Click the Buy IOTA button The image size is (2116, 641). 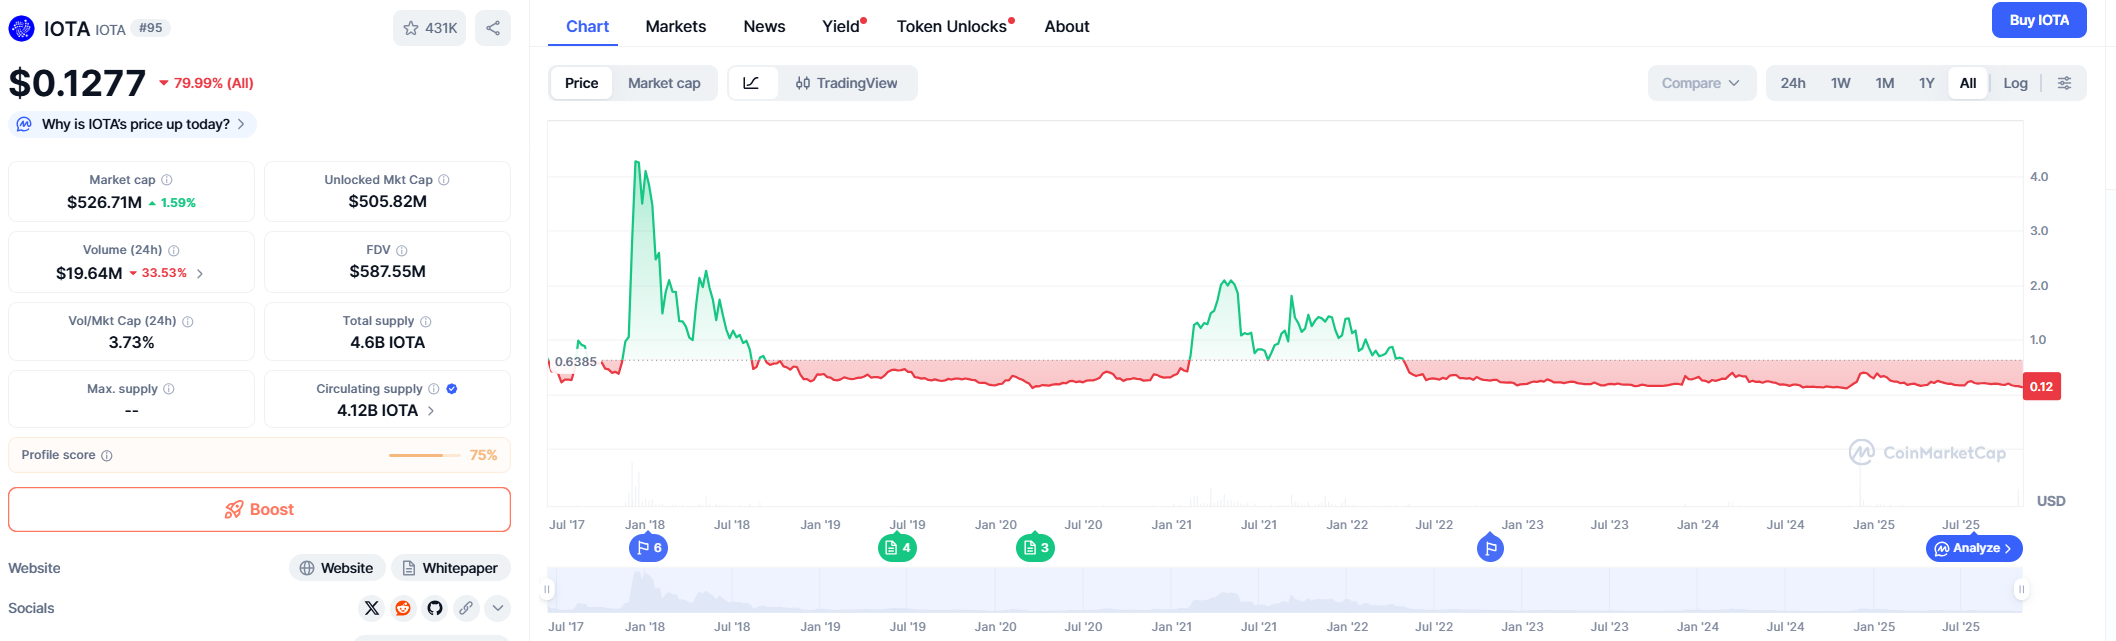2039,20
